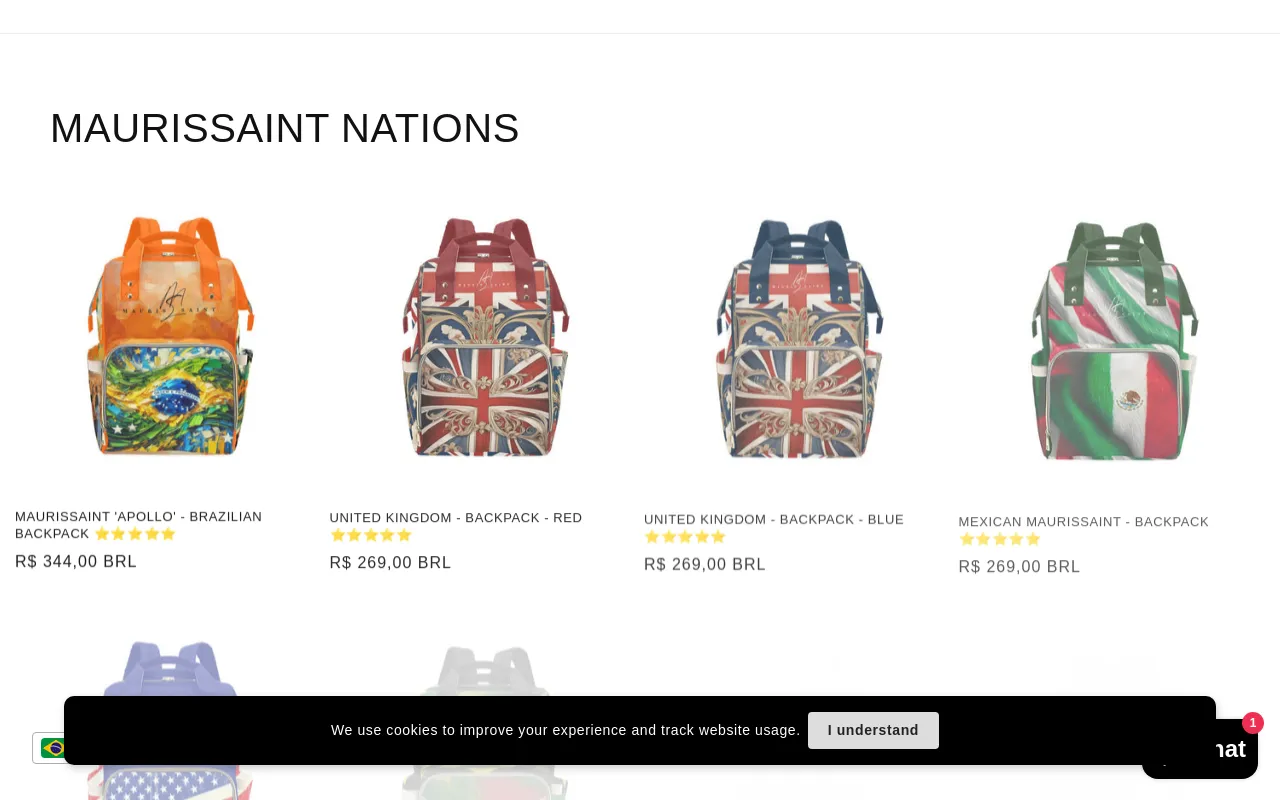Click star rating under Mexican backpack
This screenshot has height=800, width=1280.
coord(1000,539)
